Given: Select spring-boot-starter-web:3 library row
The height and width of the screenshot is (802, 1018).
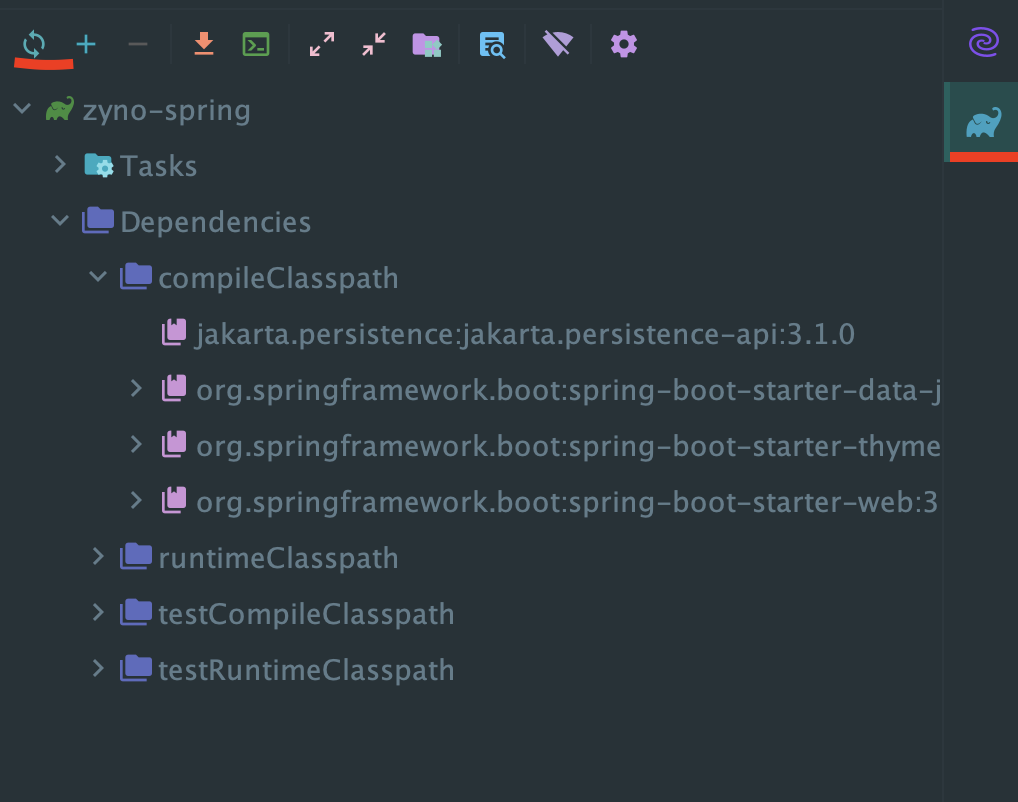Looking at the screenshot, I should pos(471,501).
